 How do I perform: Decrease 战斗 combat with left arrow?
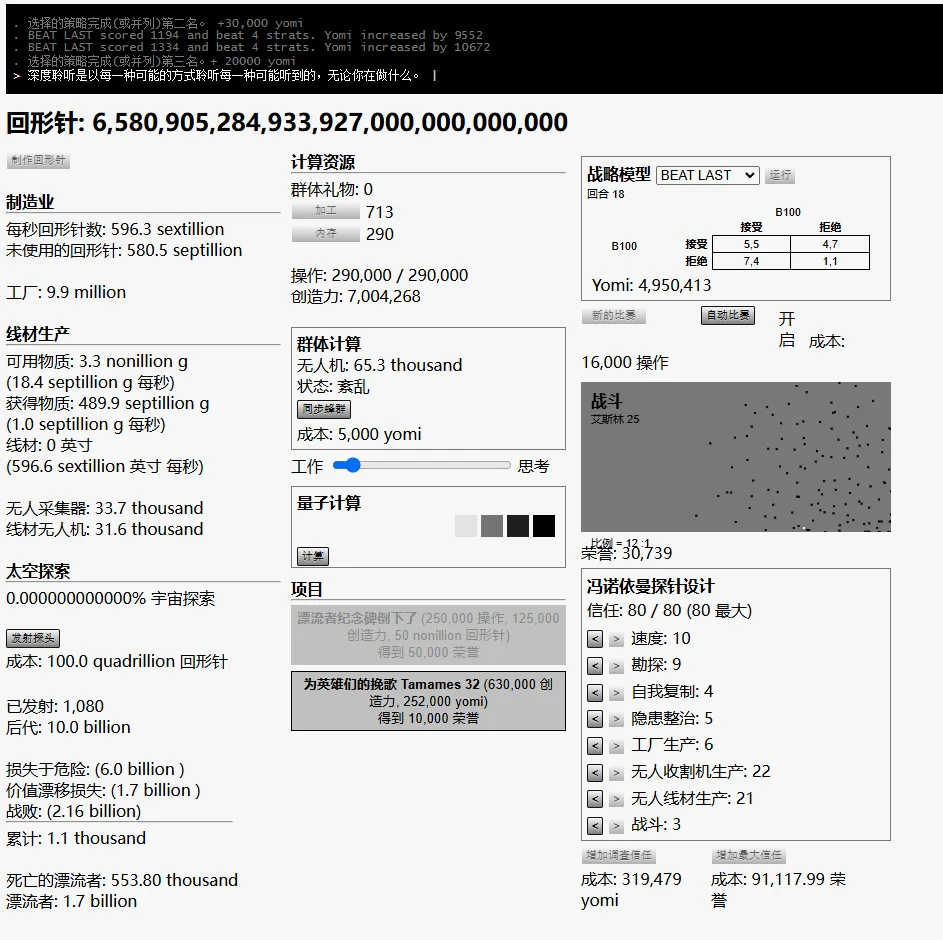tap(595, 825)
